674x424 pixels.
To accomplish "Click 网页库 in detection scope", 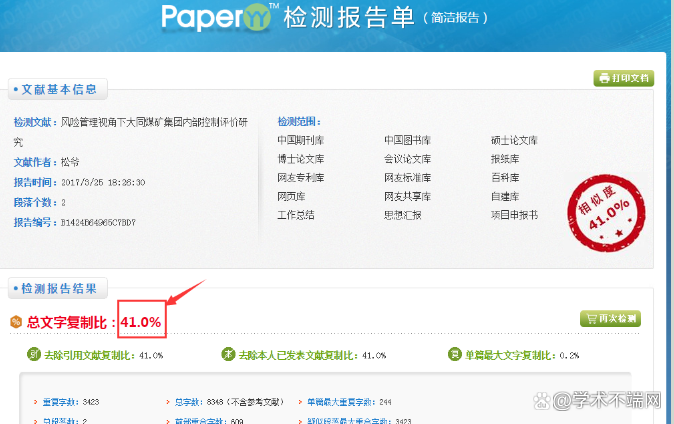I will pyautogui.click(x=291, y=197).
